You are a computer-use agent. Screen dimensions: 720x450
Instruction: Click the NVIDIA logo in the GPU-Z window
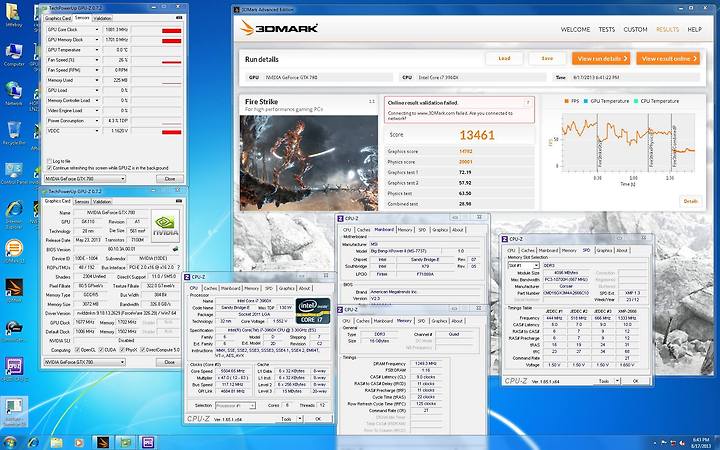pos(165,226)
